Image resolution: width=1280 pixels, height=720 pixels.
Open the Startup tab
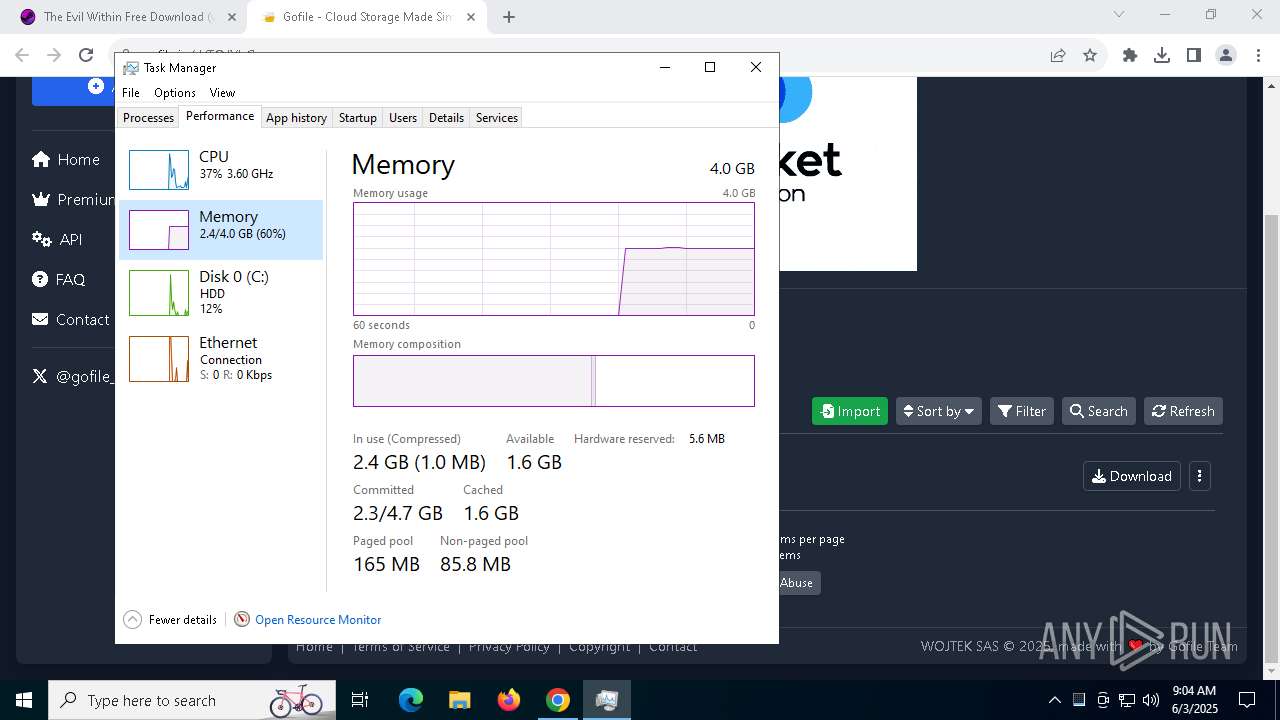click(357, 117)
